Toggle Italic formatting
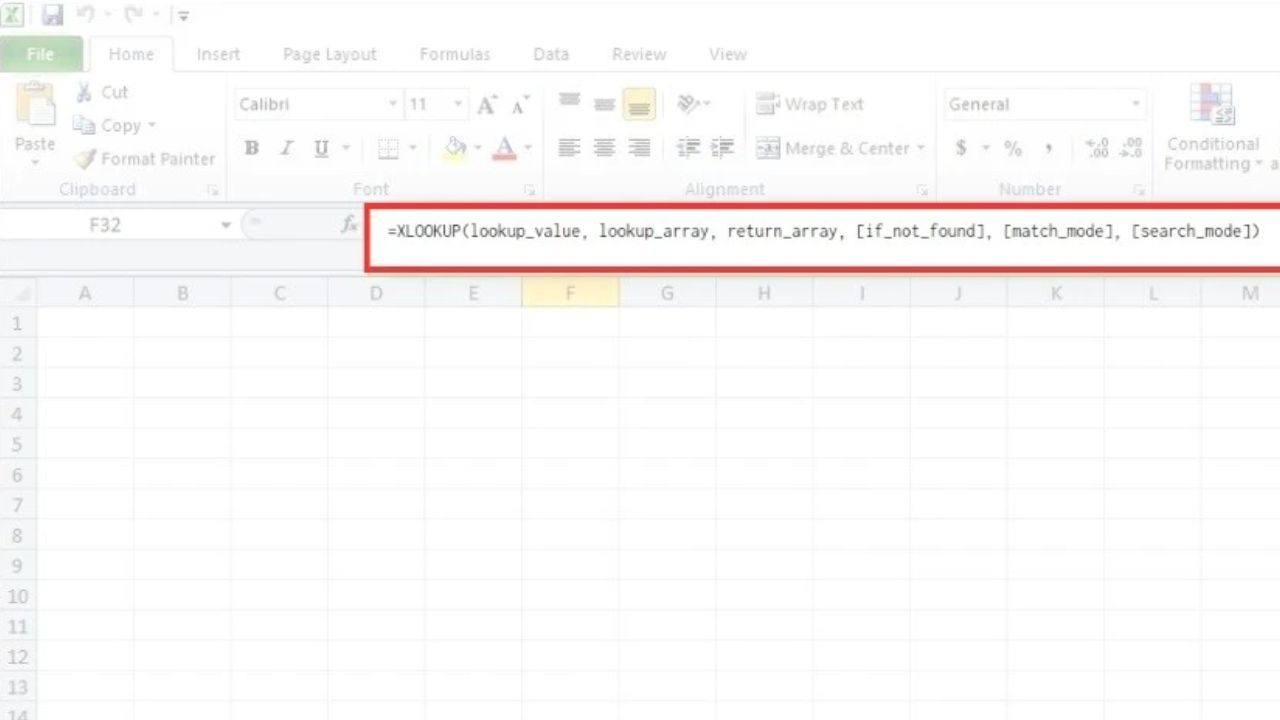 pyautogui.click(x=286, y=148)
